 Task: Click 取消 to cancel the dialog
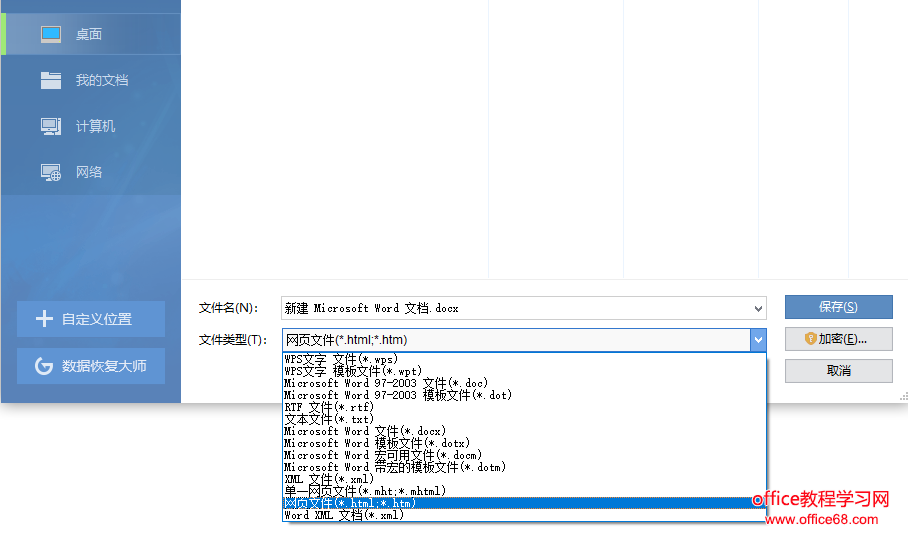click(x=839, y=370)
